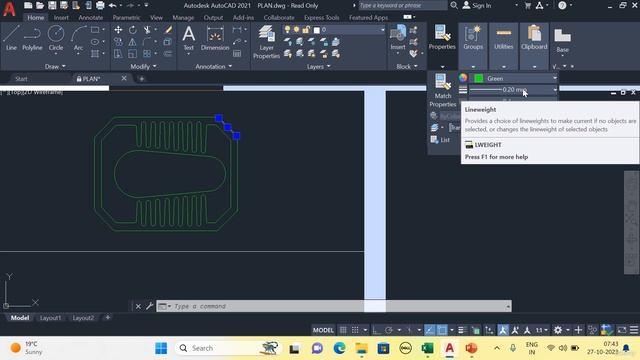This screenshot has height=360, width=640.
Task: Select the Copy tool in Modify
Action: [x=118, y=42]
